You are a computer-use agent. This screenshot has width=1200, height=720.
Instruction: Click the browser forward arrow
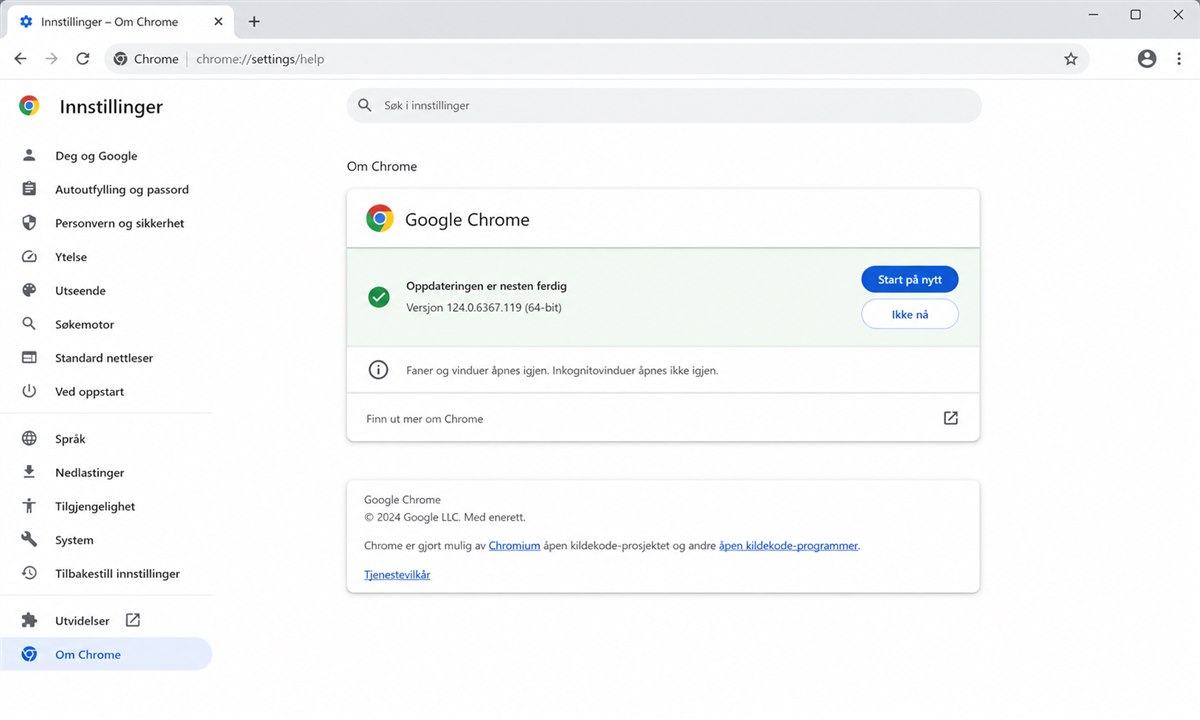[x=51, y=59]
